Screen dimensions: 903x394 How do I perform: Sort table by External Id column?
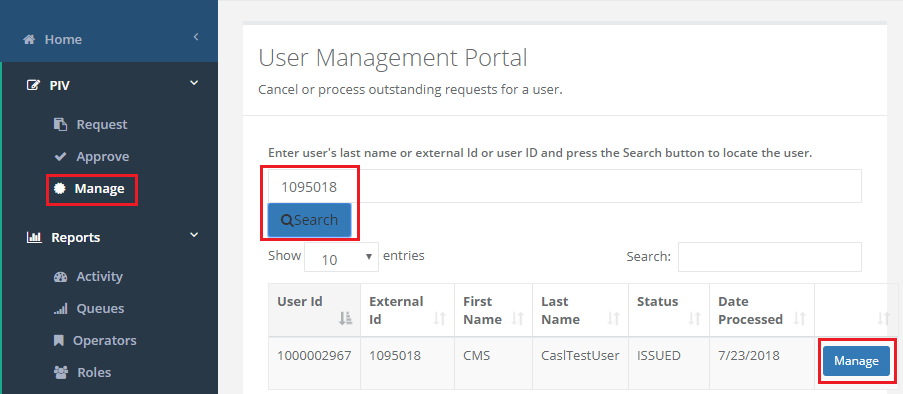pos(408,310)
